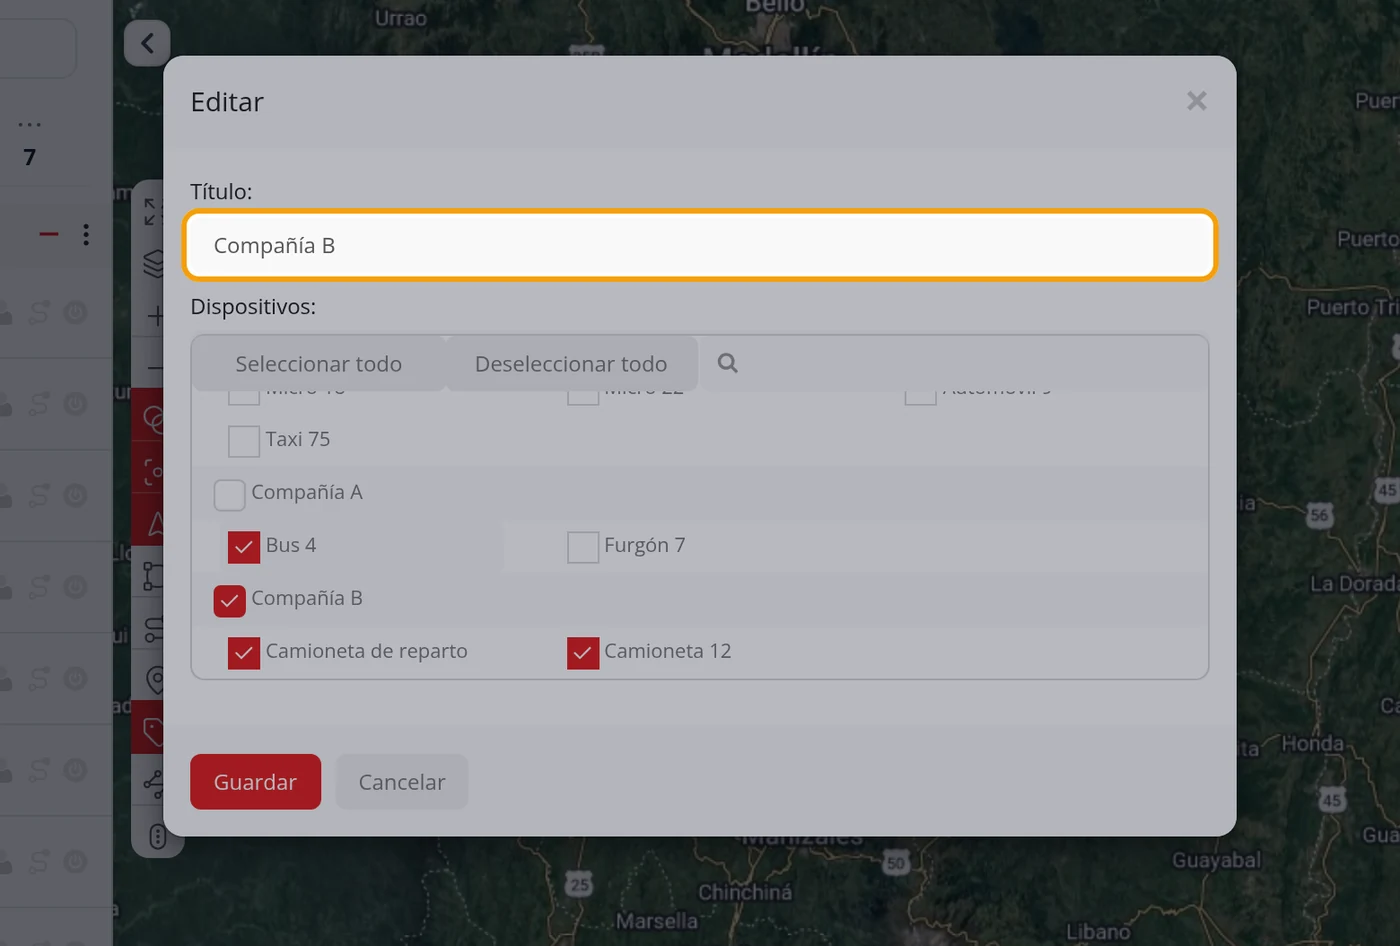Select the Compañía A group checkbox

(230, 494)
